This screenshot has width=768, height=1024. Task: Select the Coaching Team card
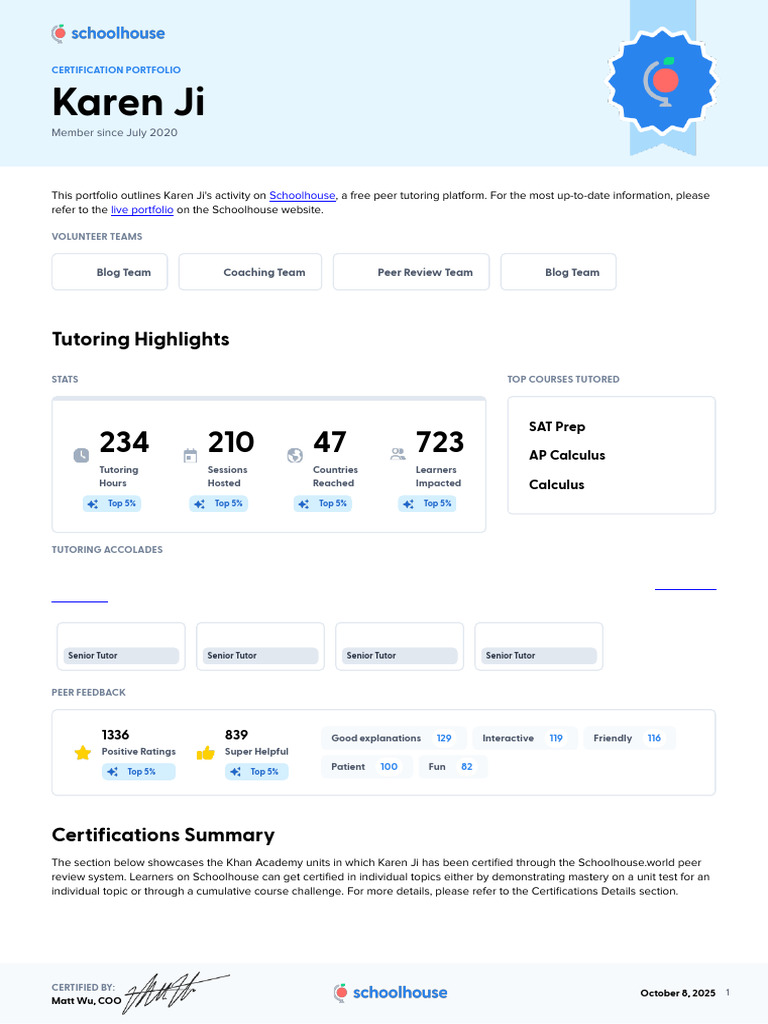click(250, 272)
